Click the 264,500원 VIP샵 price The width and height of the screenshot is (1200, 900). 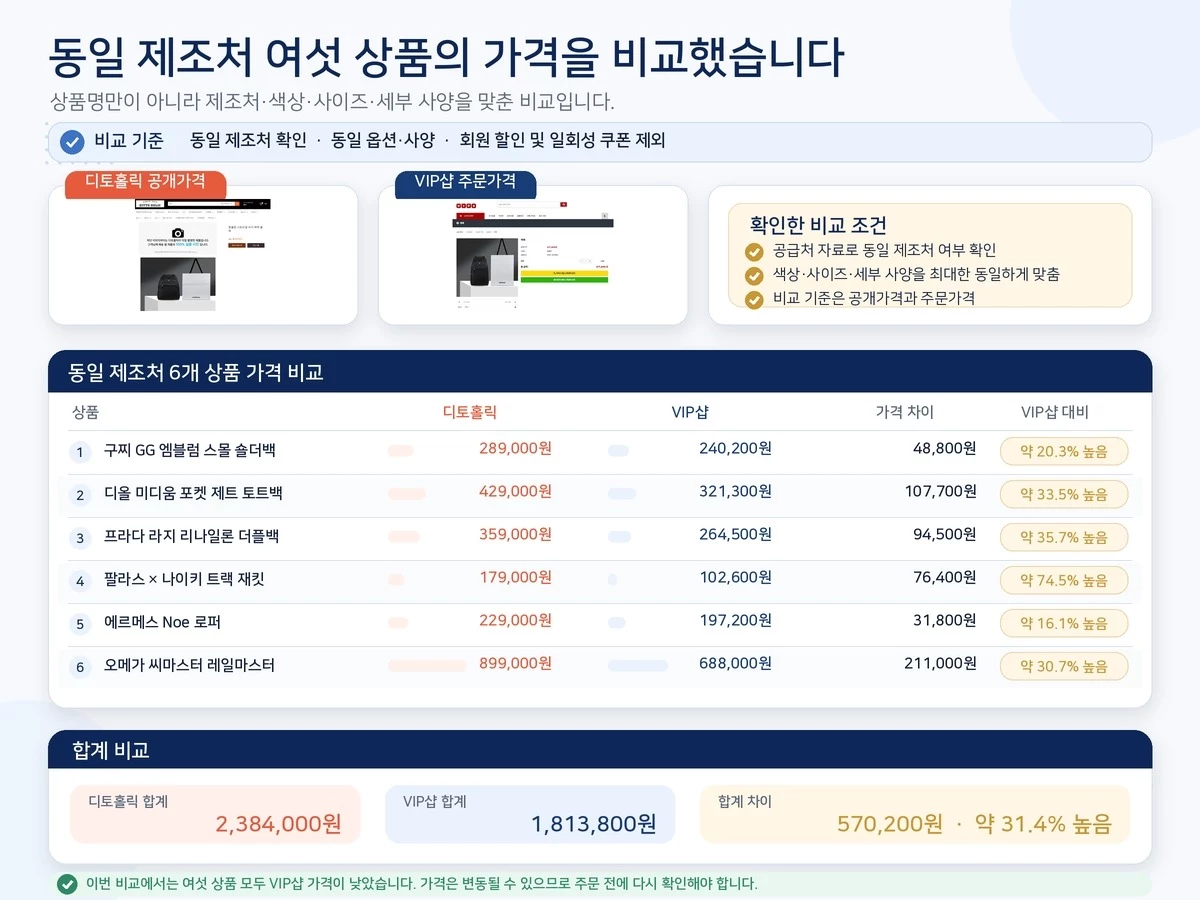tap(735, 535)
